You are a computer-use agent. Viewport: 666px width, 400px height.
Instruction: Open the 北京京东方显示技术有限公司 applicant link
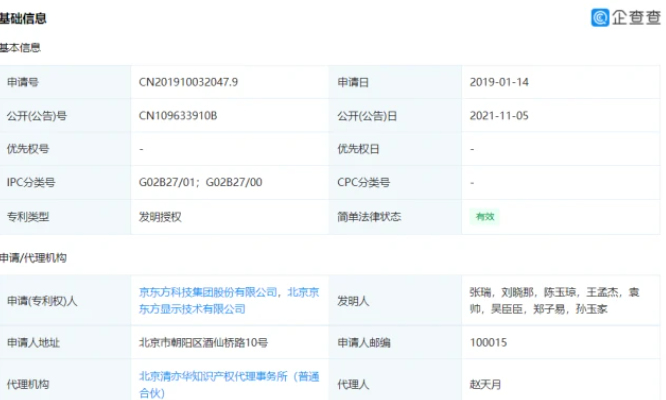(x=229, y=301)
